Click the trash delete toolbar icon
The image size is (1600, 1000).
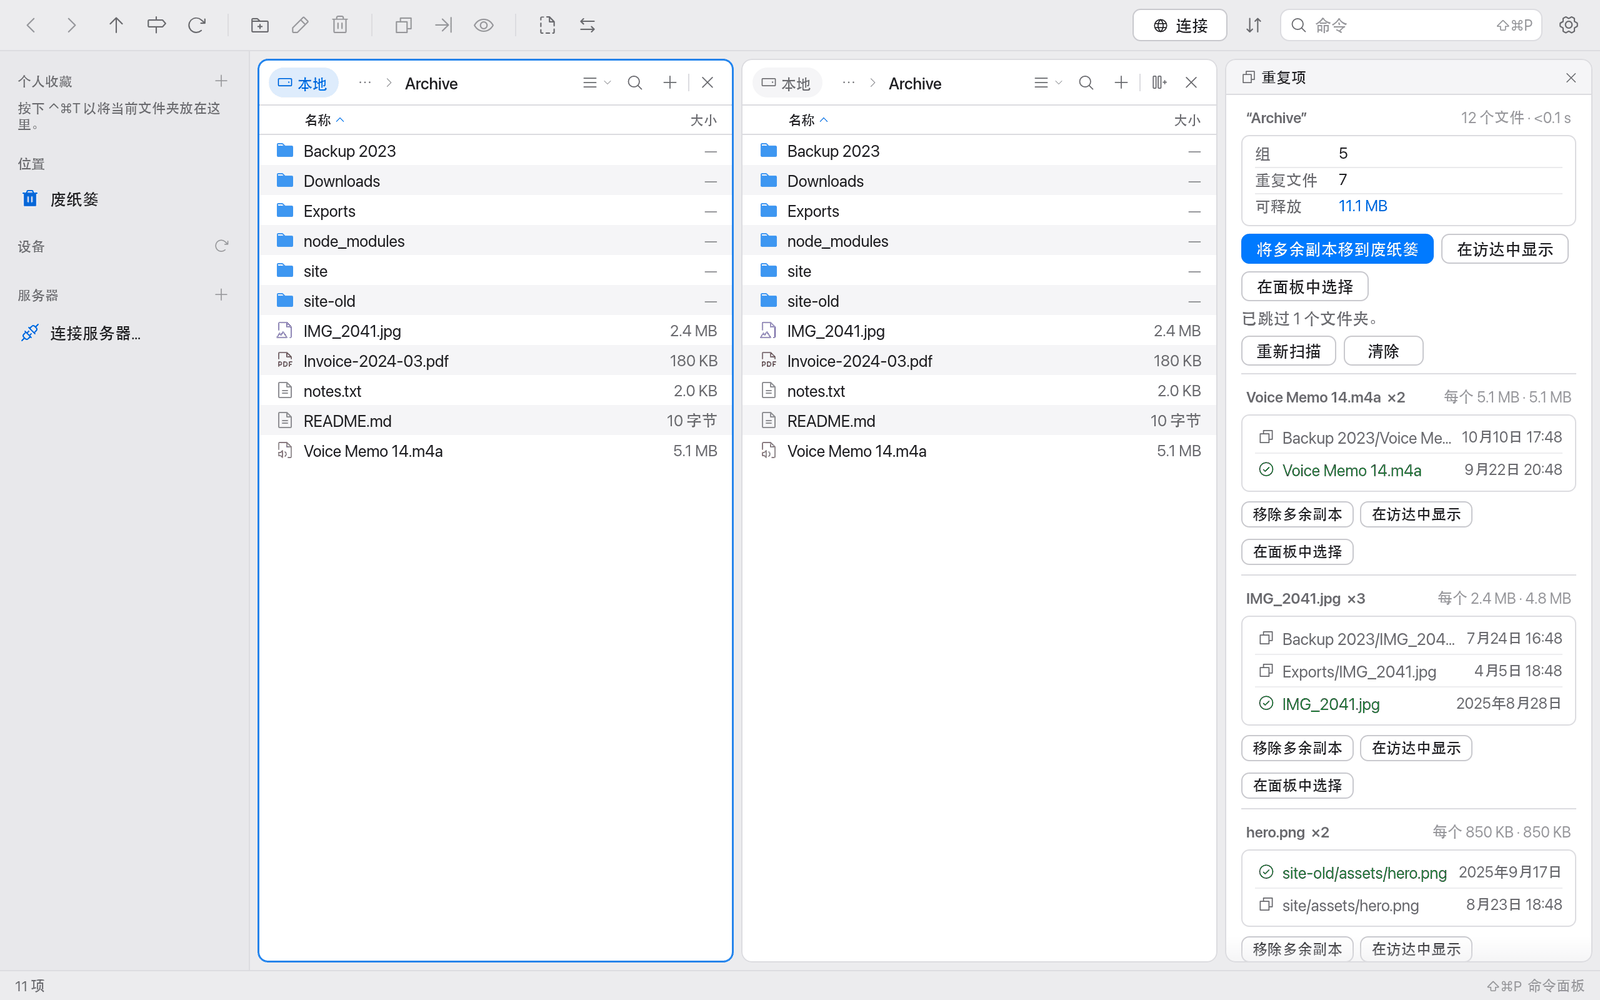pyautogui.click(x=340, y=25)
